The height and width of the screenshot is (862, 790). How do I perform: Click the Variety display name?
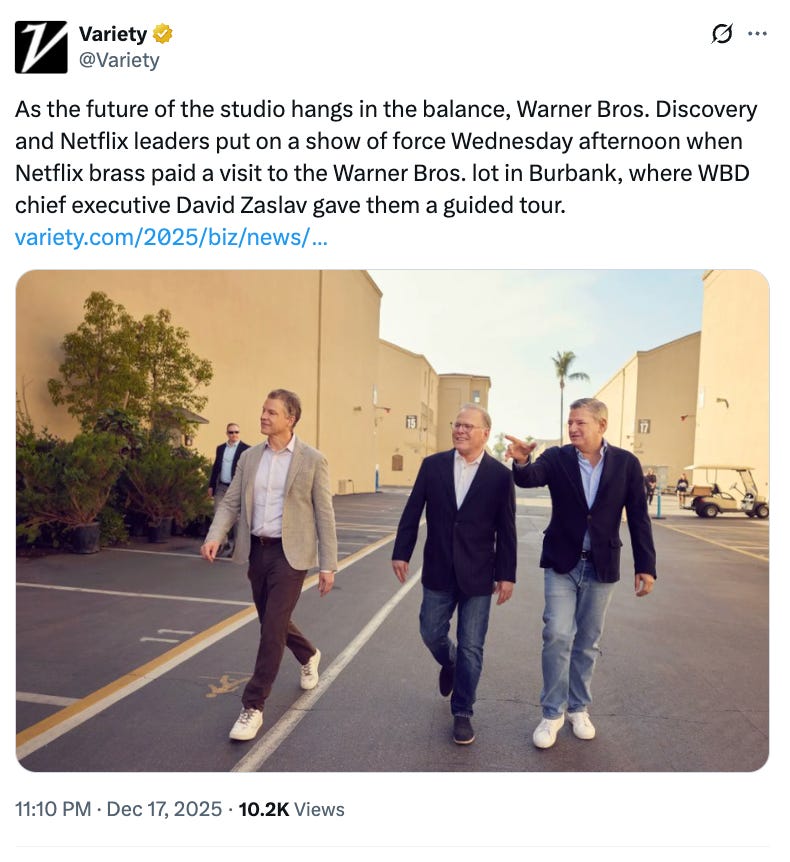click(113, 34)
